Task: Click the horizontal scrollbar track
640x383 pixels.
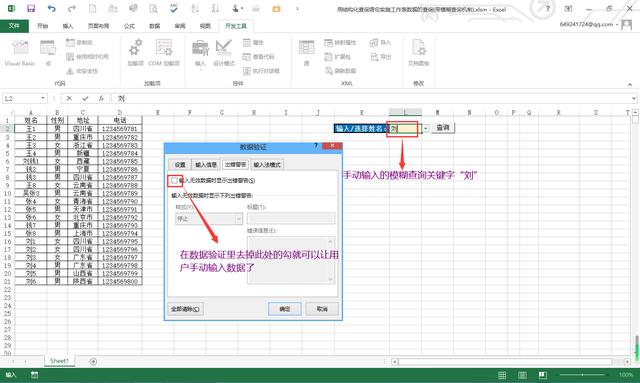Action: click(x=505, y=362)
